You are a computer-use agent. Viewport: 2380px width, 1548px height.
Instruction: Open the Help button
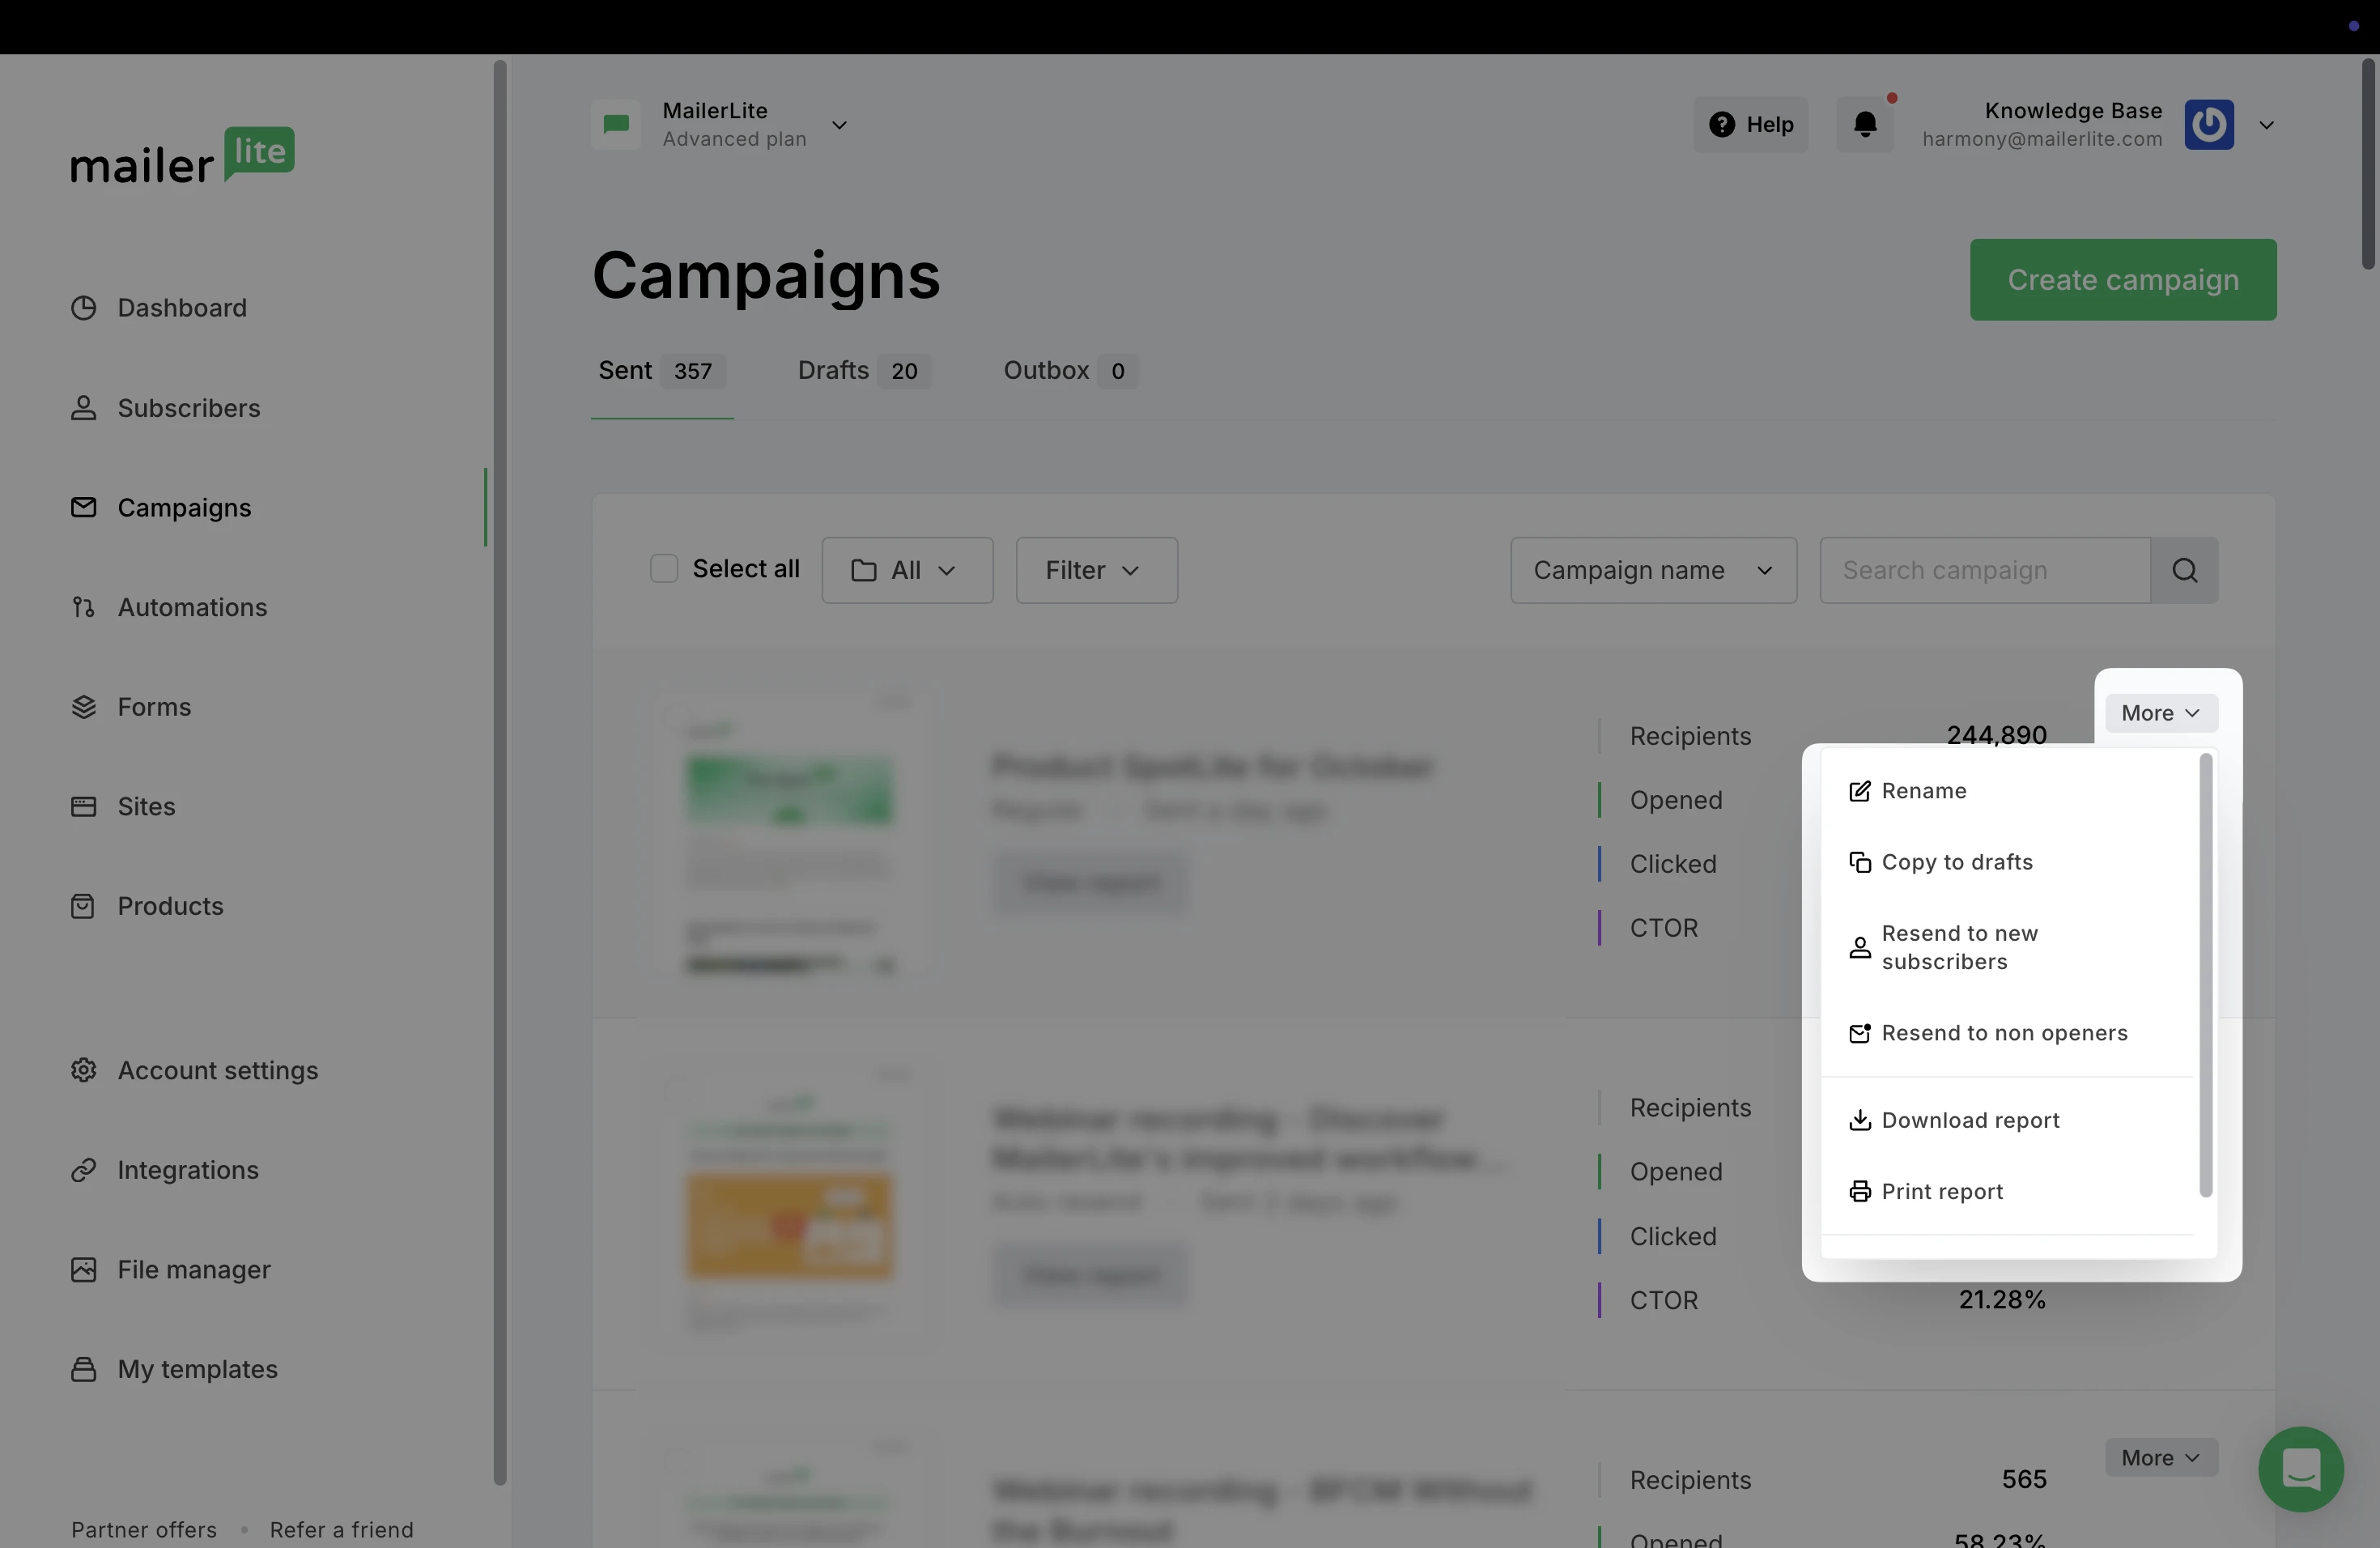pyautogui.click(x=1750, y=125)
